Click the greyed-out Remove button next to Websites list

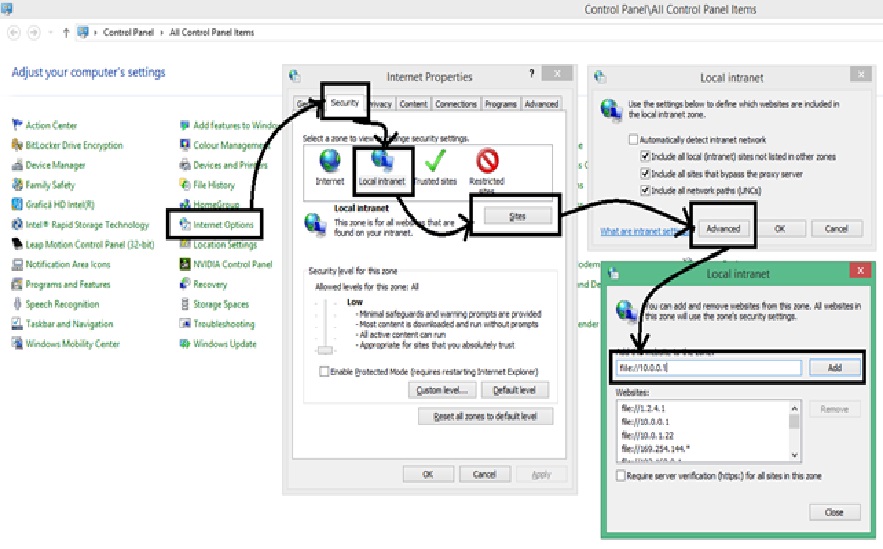[x=835, y=409]
